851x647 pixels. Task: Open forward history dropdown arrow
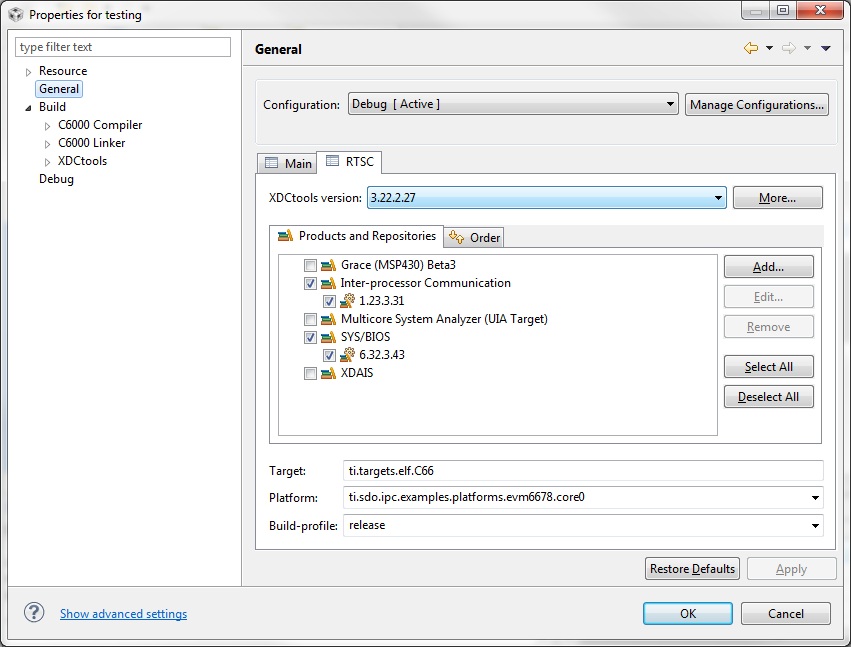808,48
